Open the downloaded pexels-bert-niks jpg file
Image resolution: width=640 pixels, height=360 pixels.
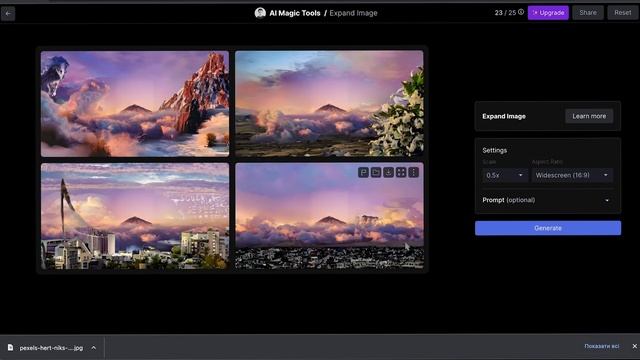(51, 348)
